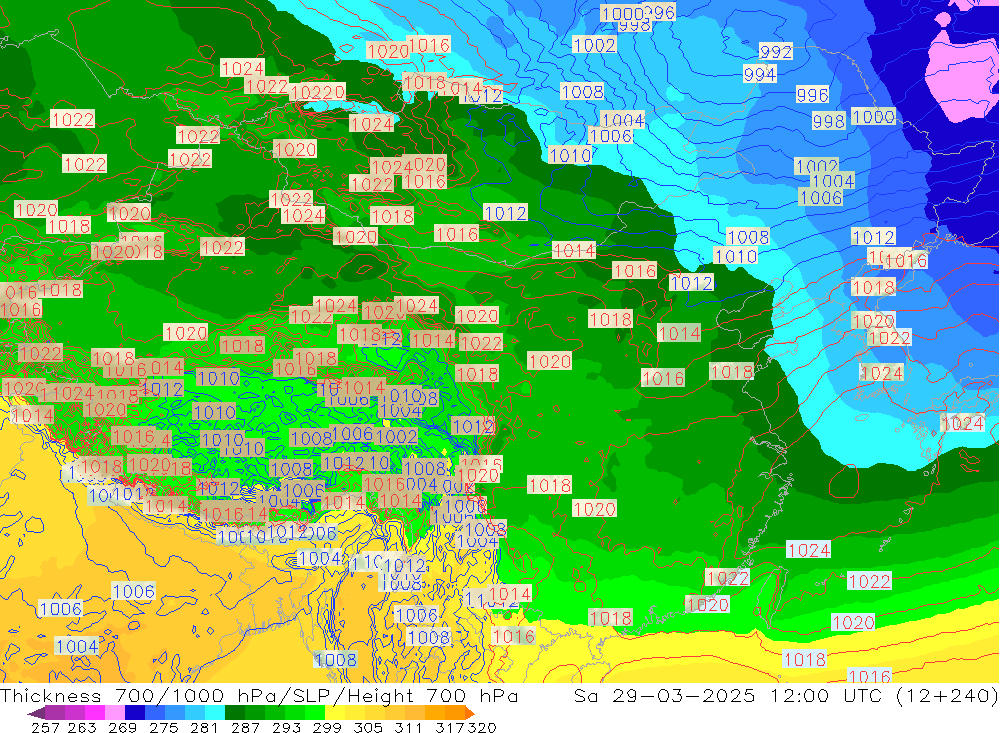Click the orange right arrow end of legend
This screenshot has width=1000, height=733.
pos(469,713)
